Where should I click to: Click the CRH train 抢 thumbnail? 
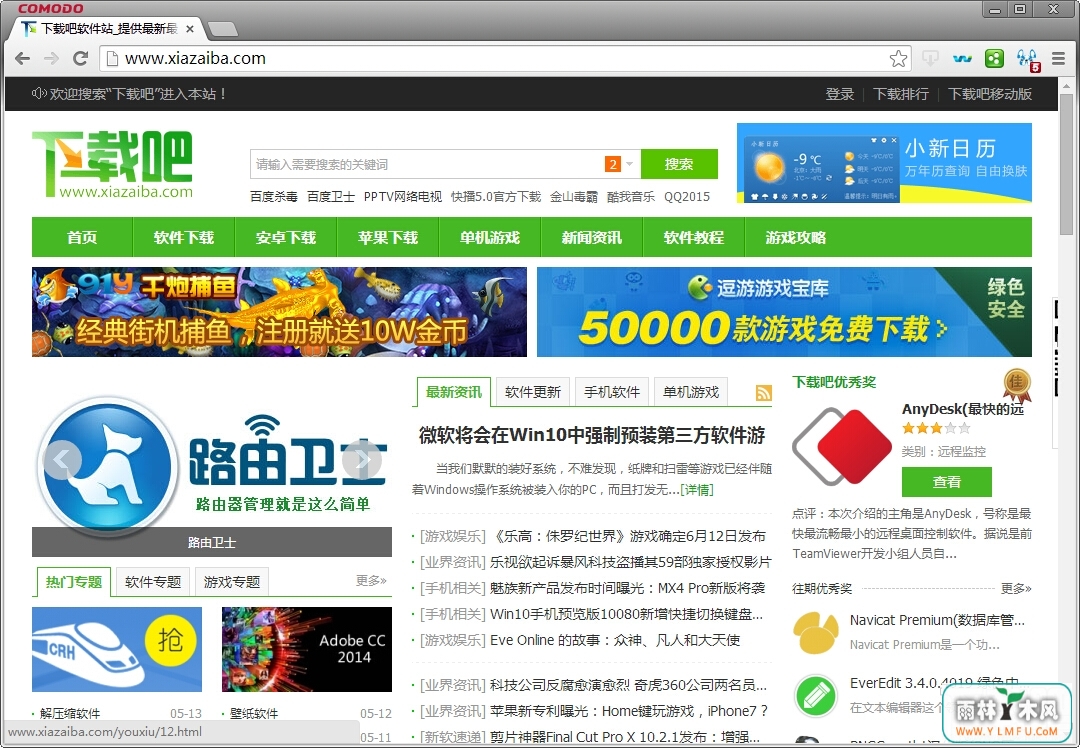click(x=117, y=650)
